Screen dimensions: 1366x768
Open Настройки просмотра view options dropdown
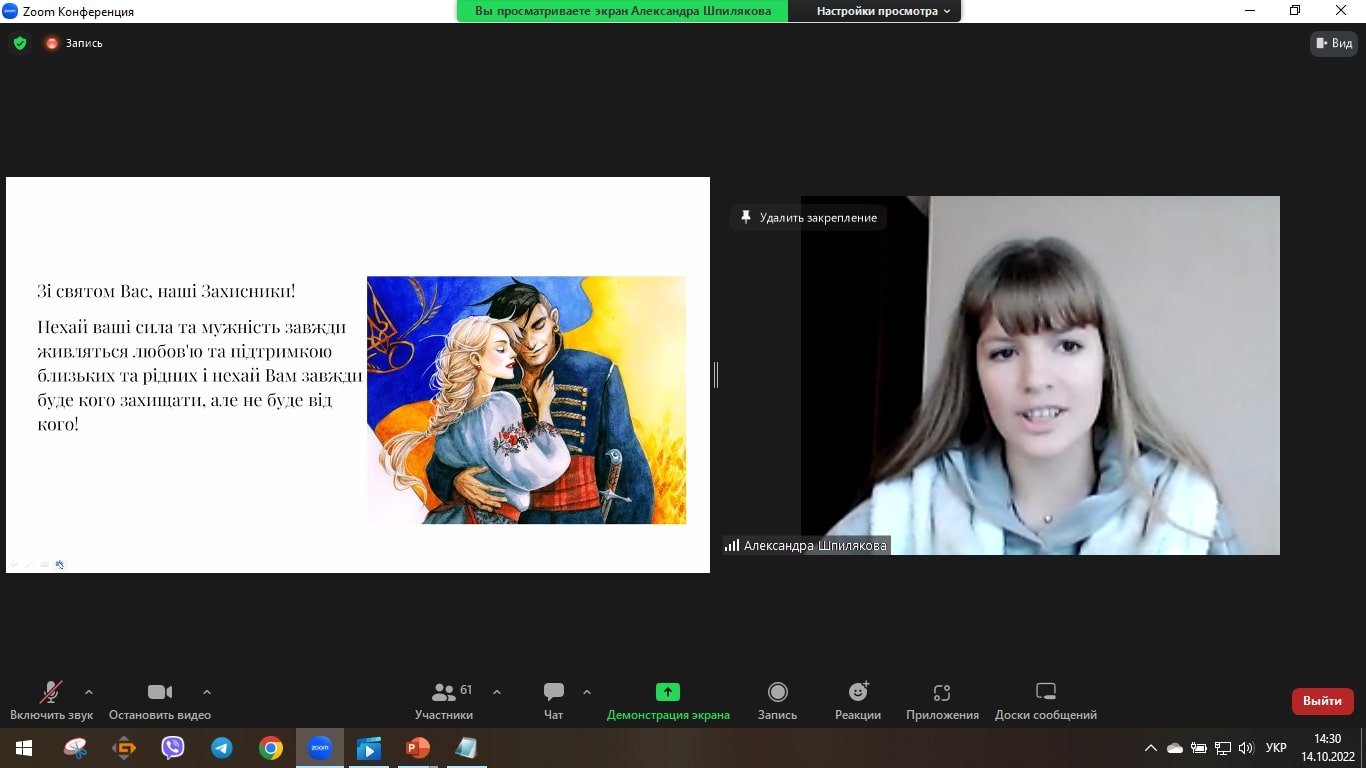point(882,11)
